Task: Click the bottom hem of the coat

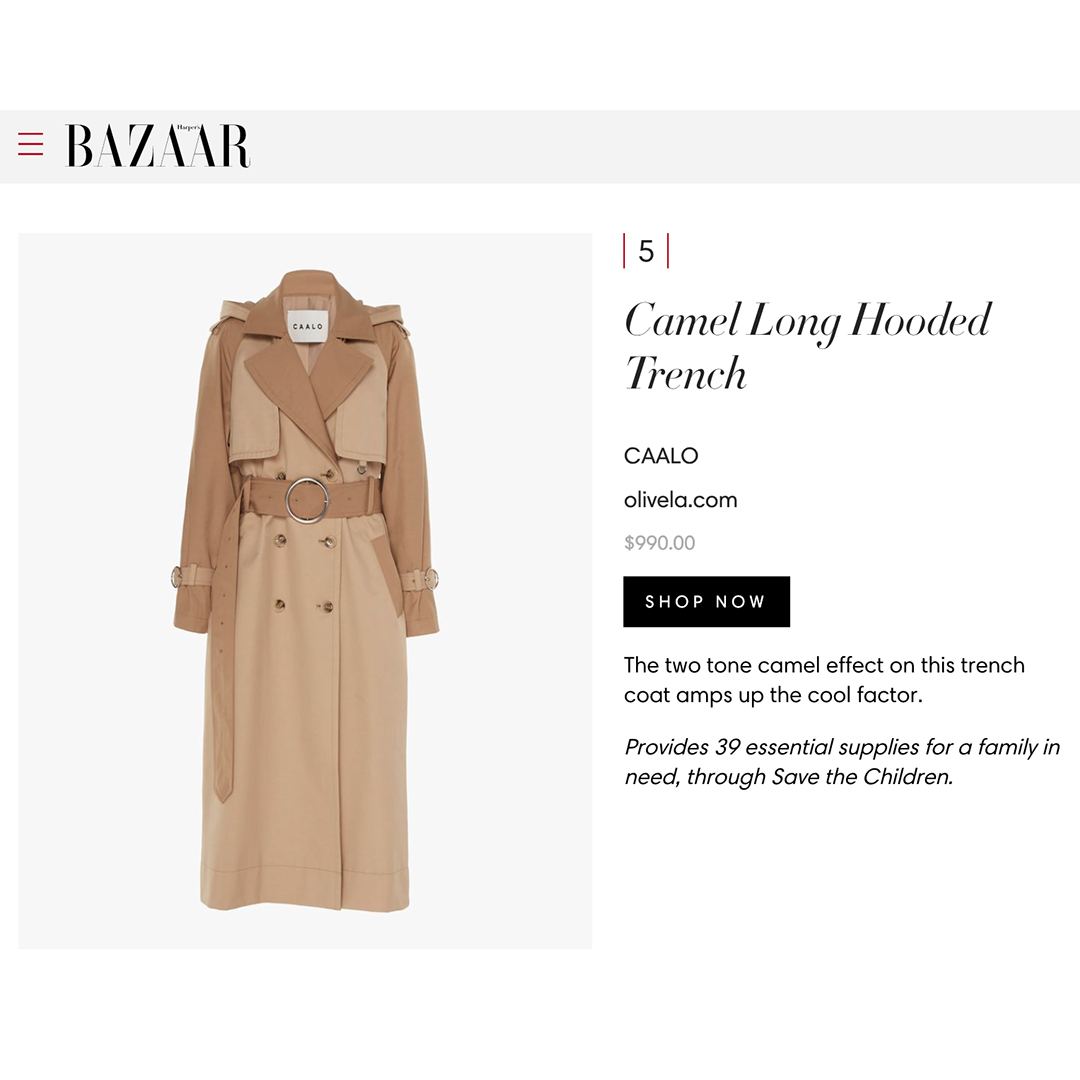Action: [304, 891]
